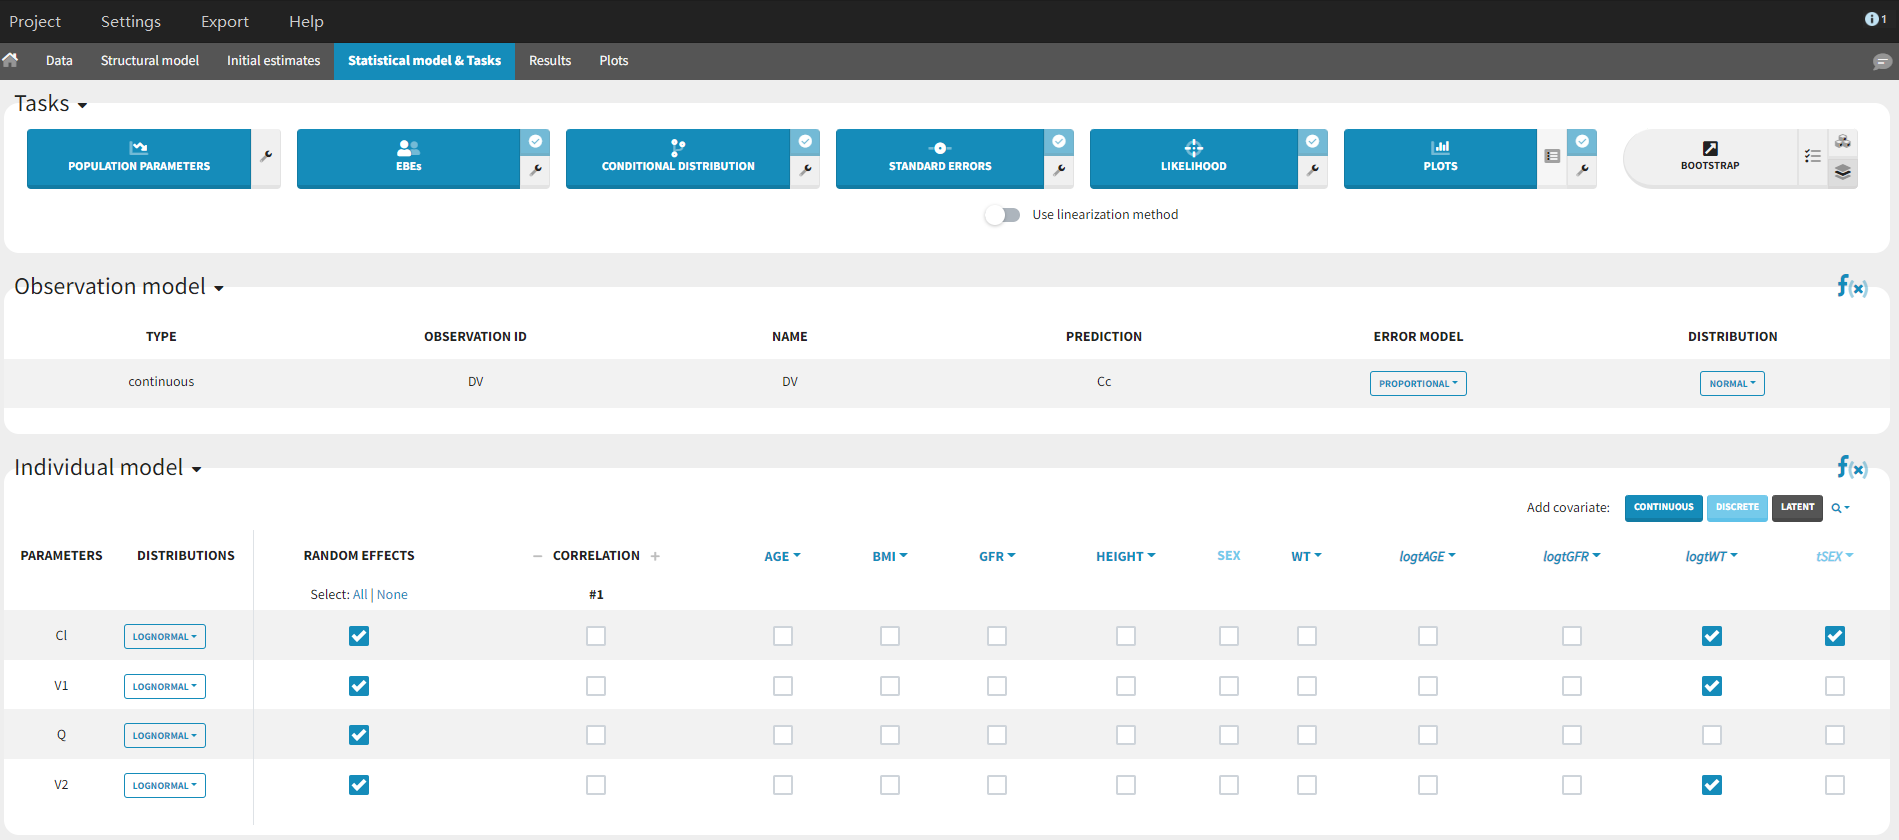
Task: Open the Results tab
Action: tap(550, 61)
